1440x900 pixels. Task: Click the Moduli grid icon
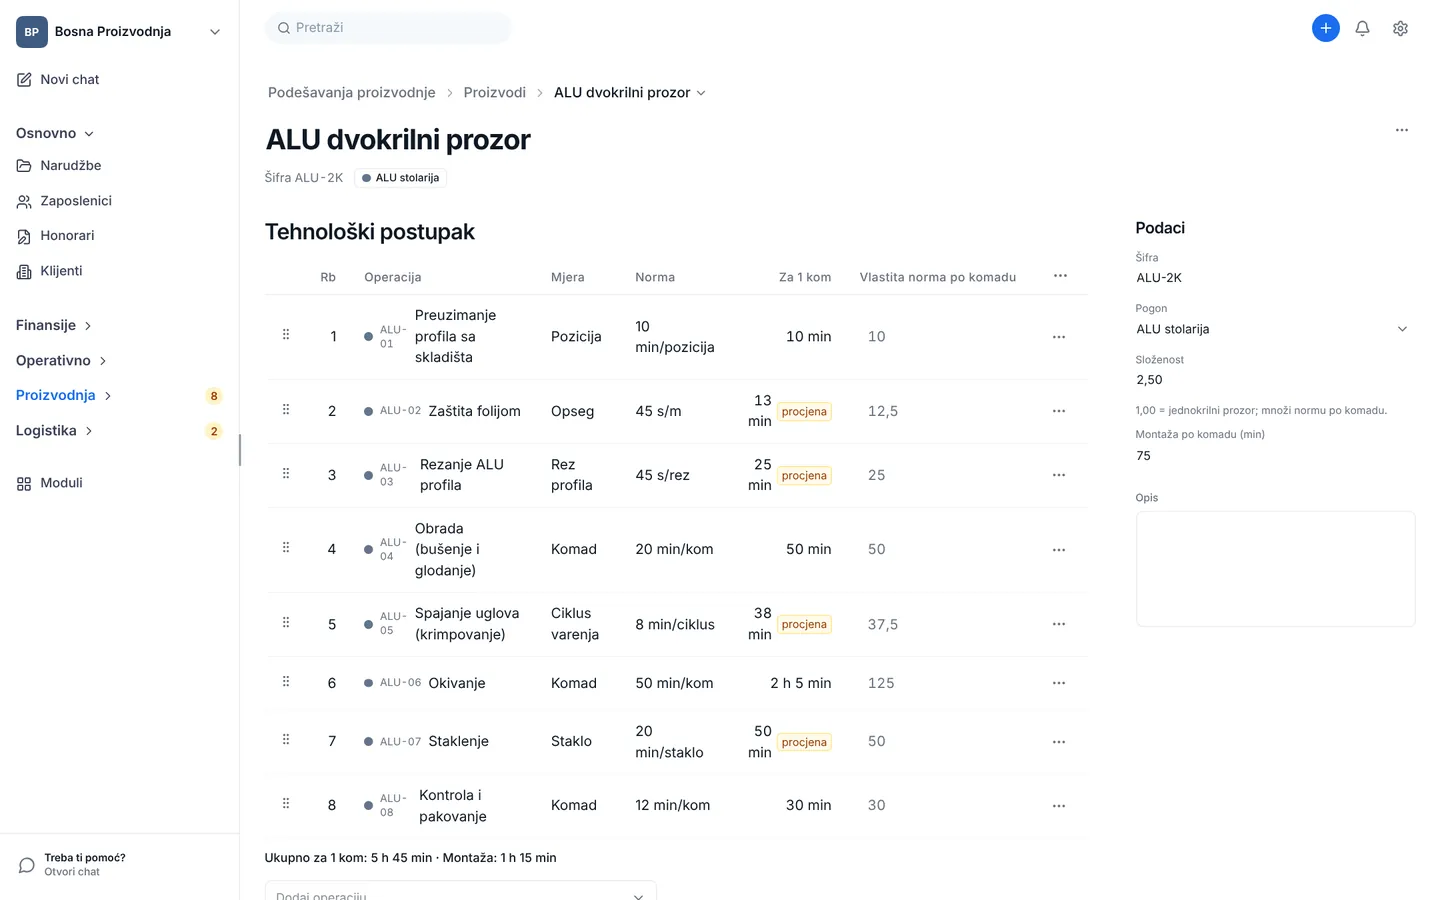[24, 483]
